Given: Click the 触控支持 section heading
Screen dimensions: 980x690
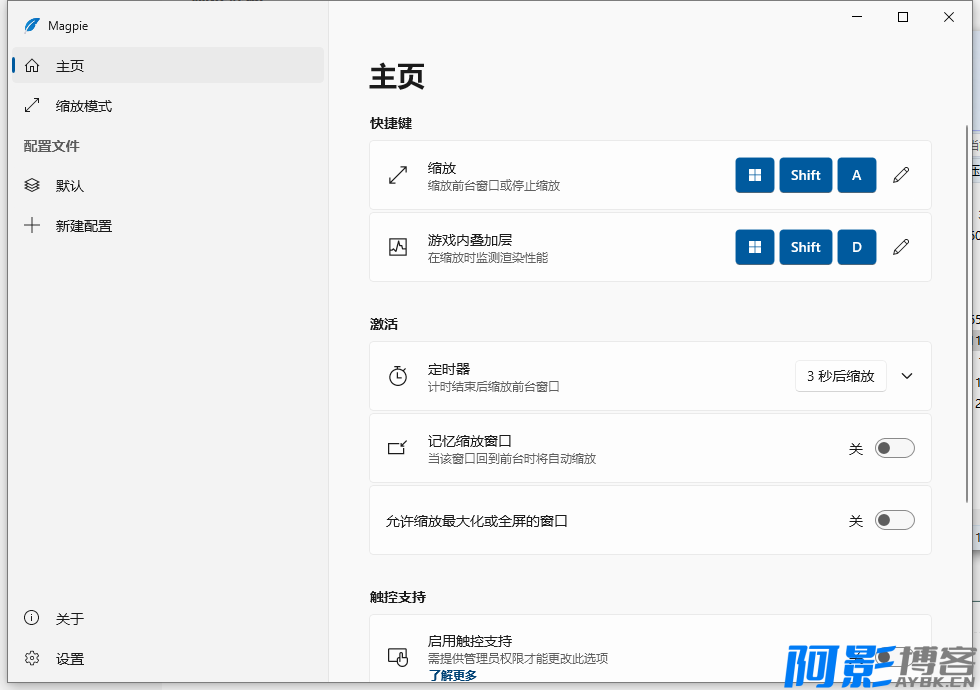Looking at the screenshot, I should pos(398,597).
